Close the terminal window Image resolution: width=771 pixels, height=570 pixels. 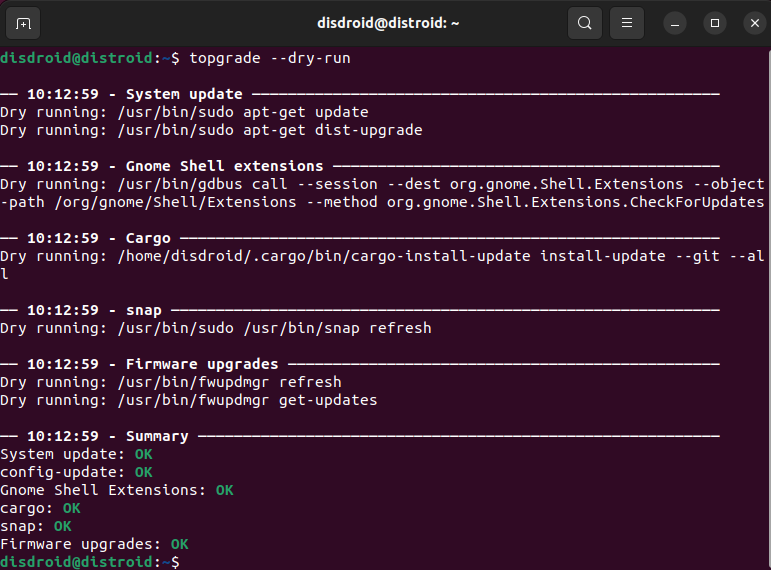click(x=755, y=24)
